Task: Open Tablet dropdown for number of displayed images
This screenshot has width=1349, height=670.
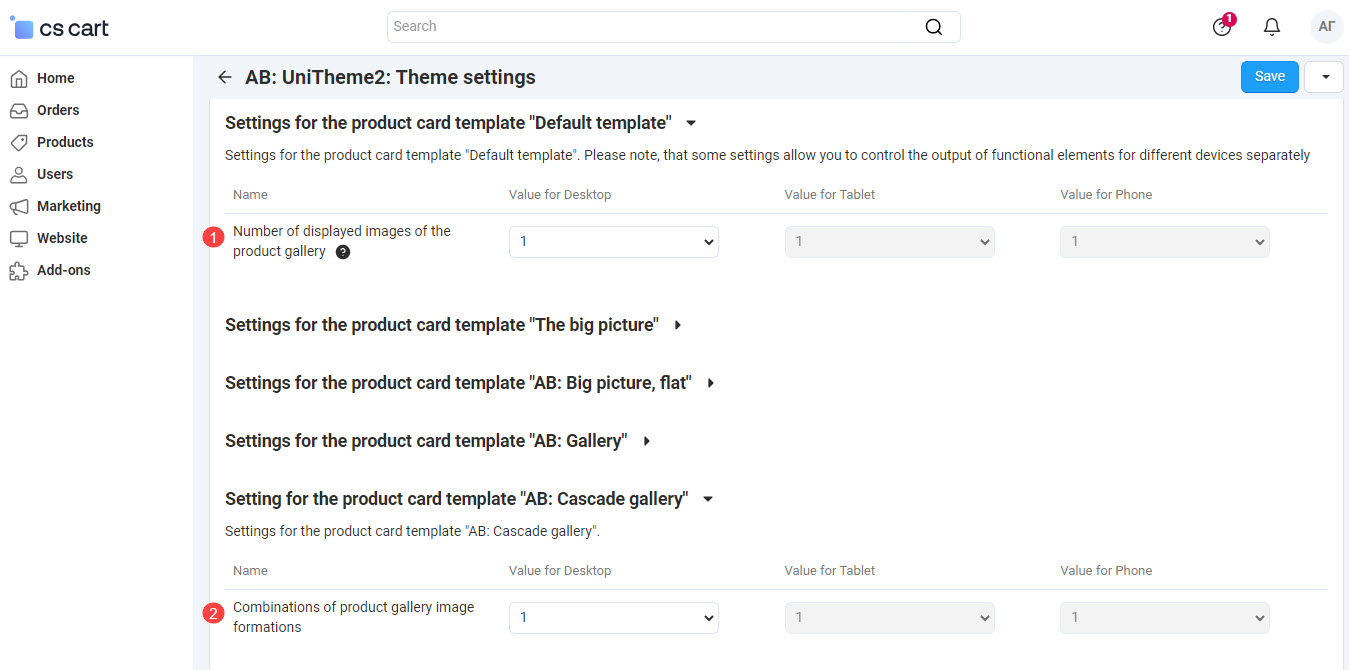Action: pyautogui.click(x=890, y=242)
